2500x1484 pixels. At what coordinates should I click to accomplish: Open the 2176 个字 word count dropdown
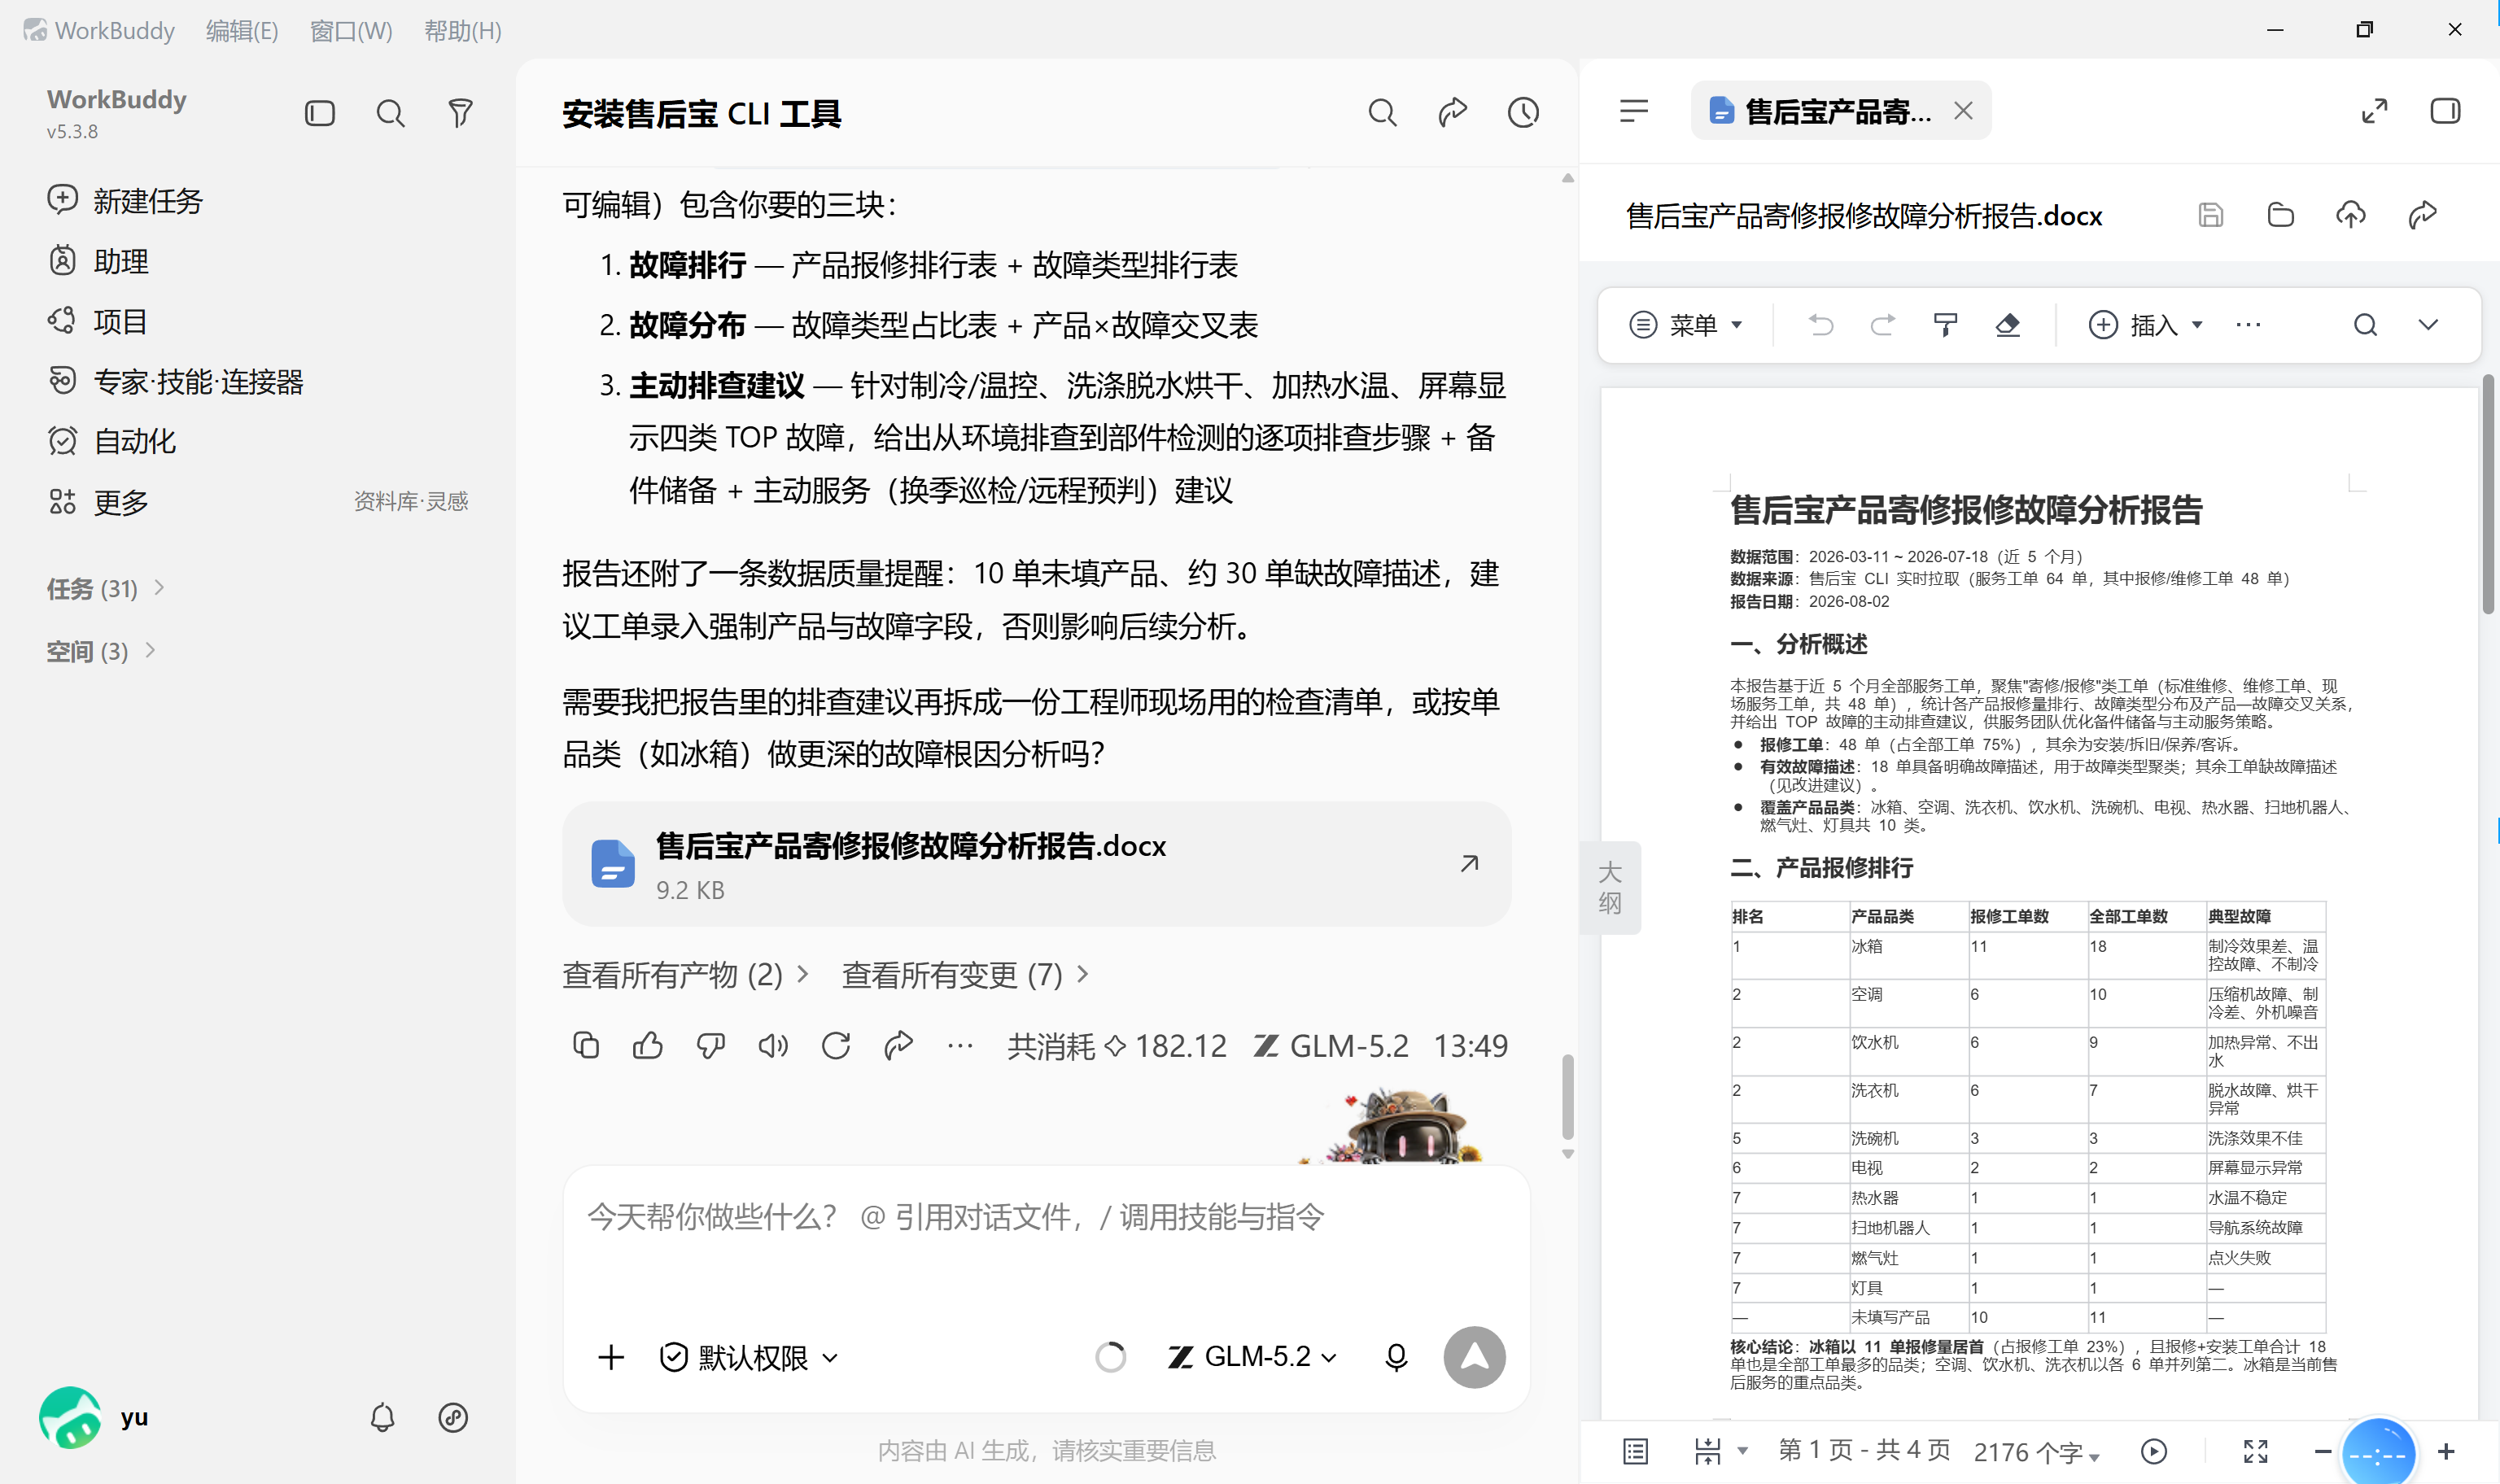[x=2037, y=1452]
